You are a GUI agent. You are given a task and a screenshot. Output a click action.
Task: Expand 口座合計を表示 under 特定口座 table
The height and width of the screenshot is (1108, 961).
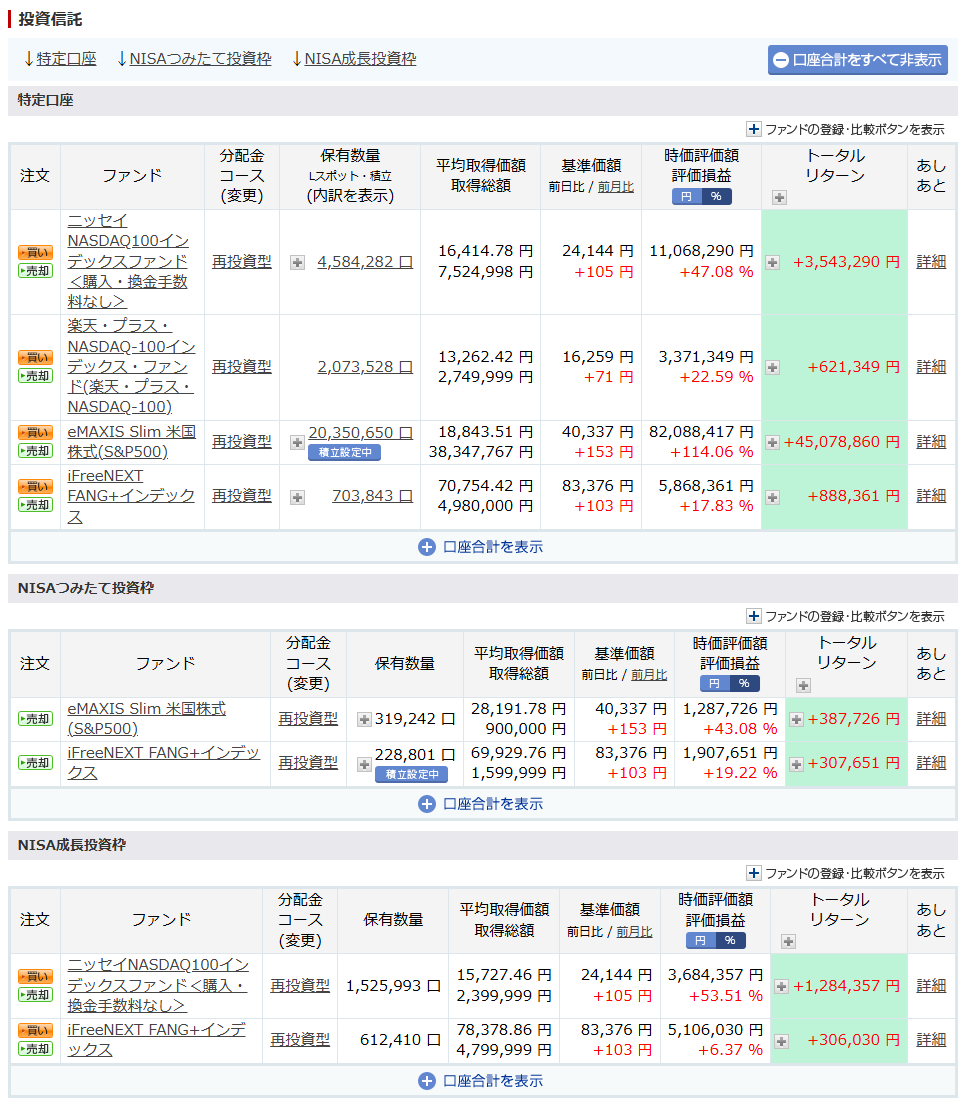(481, 547)
